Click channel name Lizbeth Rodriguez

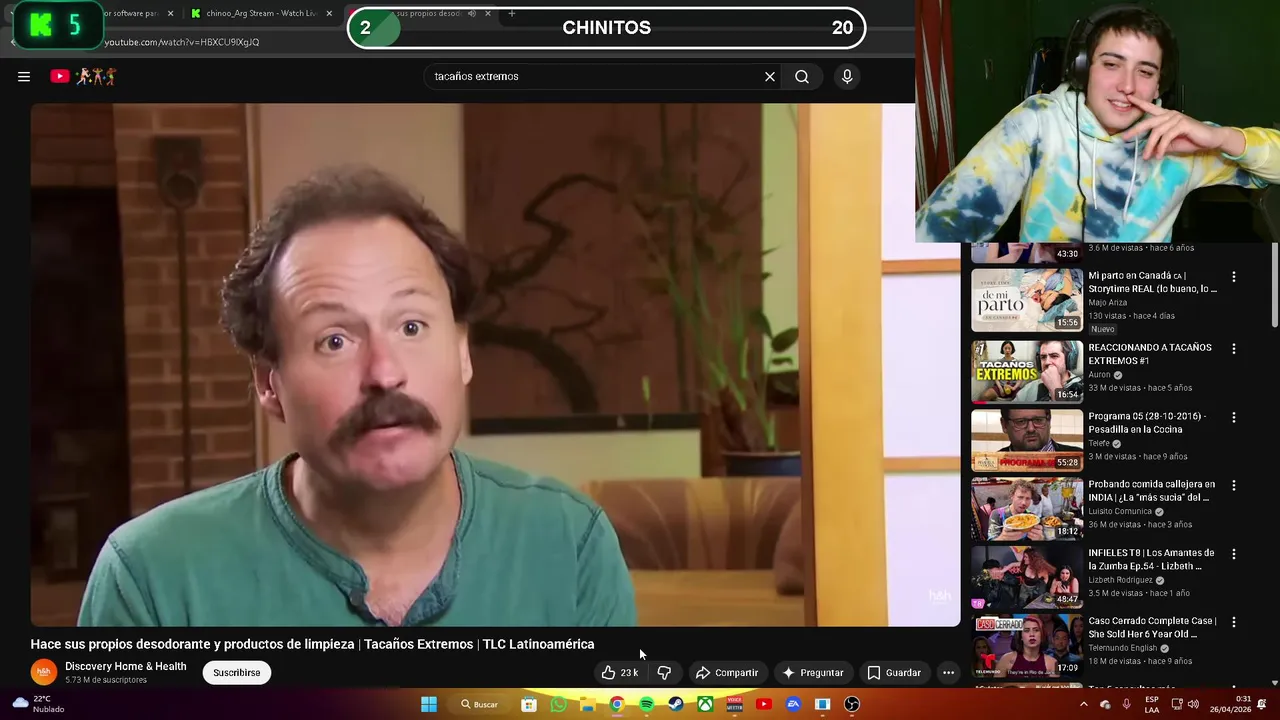pos(1121,580)
